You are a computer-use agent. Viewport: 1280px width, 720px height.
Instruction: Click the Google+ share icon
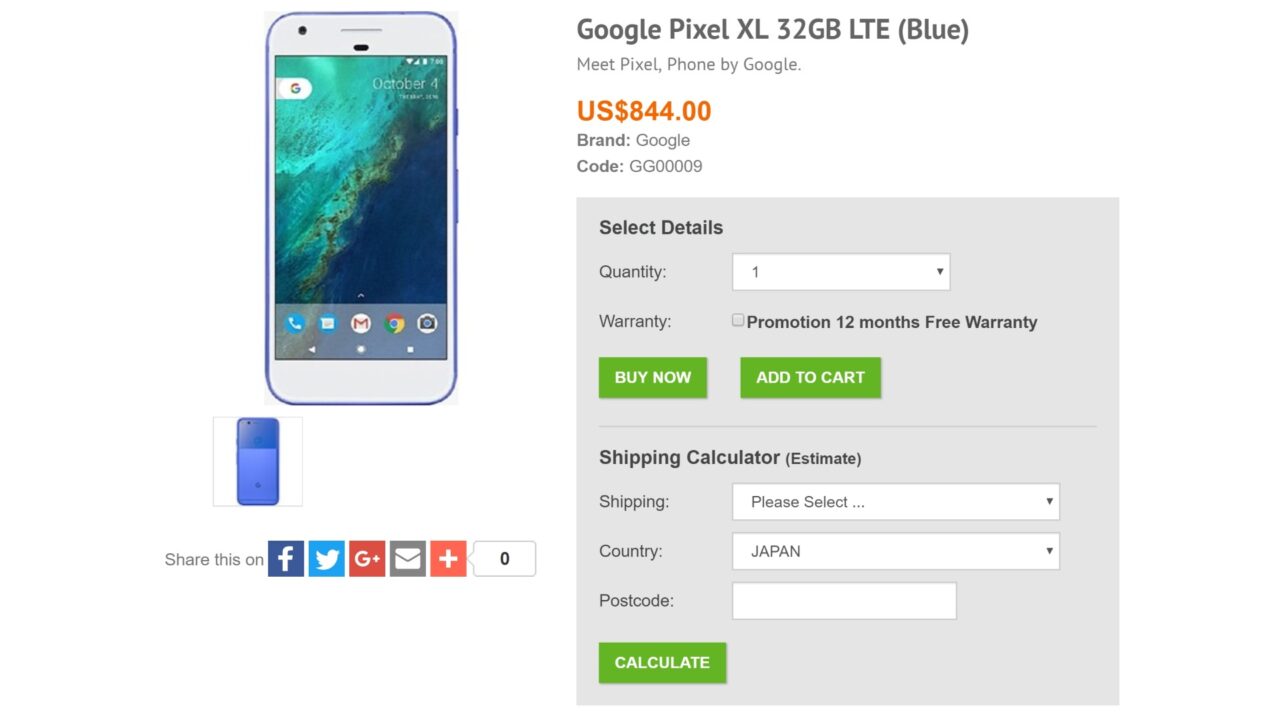pyautogui.click(x=367, y=558)
